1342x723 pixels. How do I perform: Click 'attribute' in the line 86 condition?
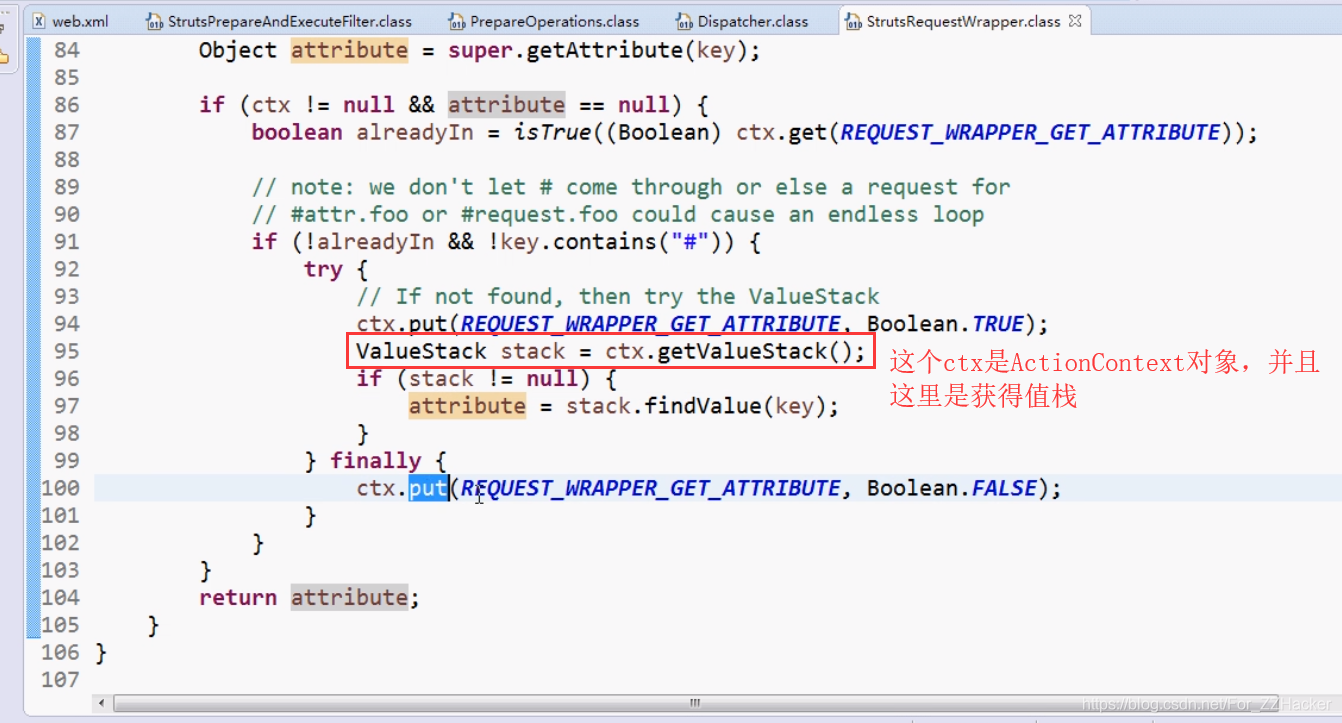506,105
